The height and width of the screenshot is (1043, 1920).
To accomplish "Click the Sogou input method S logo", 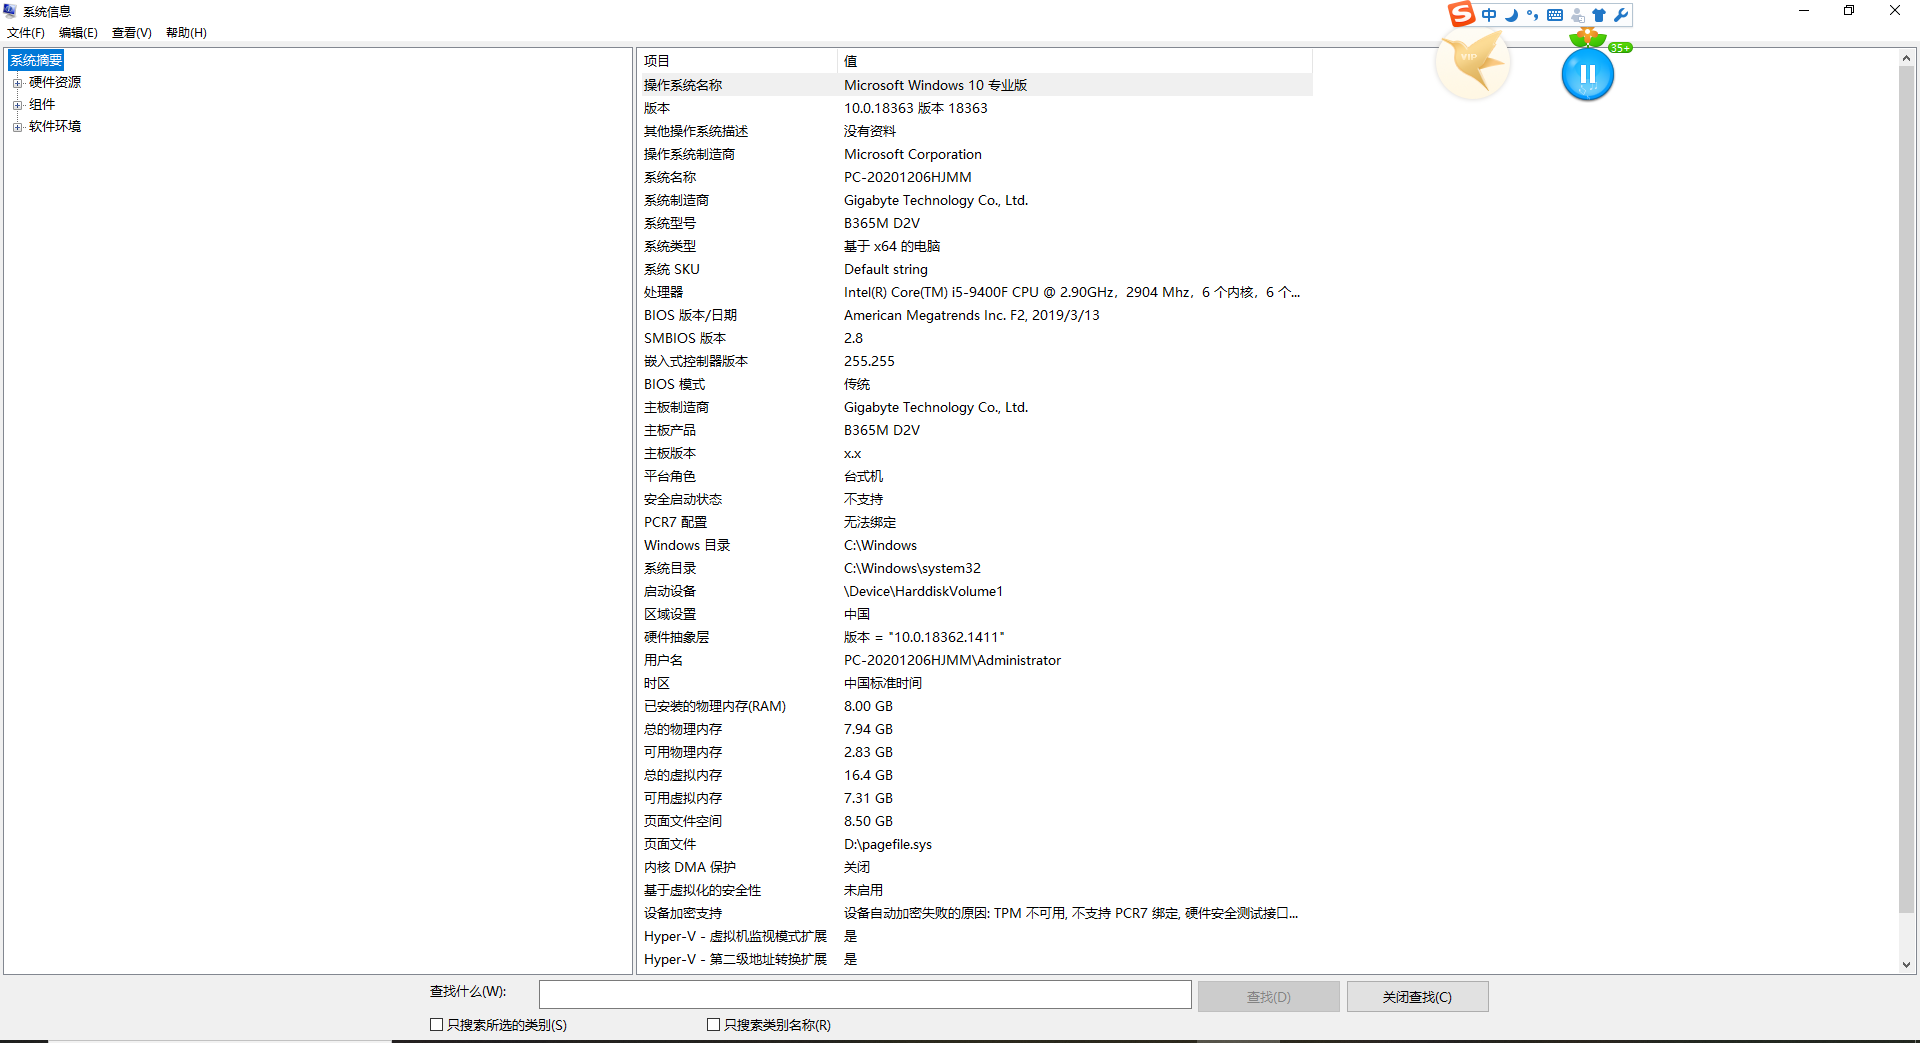I will click(1462, 14).
